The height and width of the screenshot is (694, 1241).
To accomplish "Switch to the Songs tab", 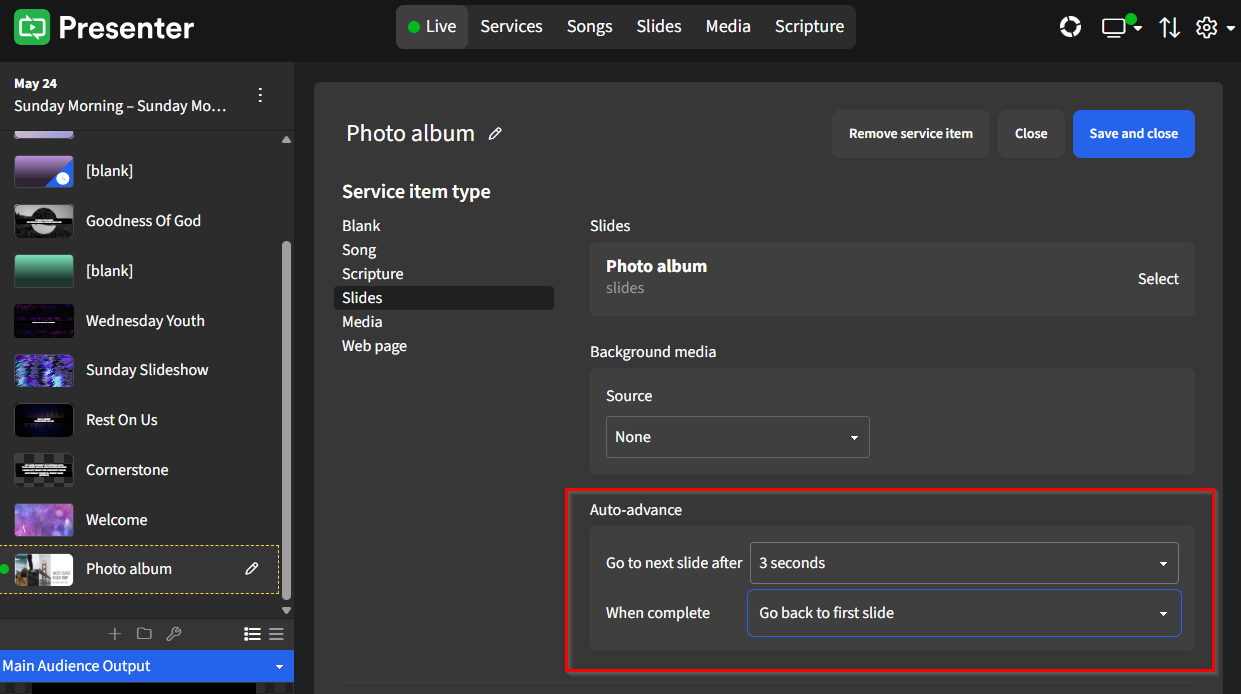I will [589, 27].
